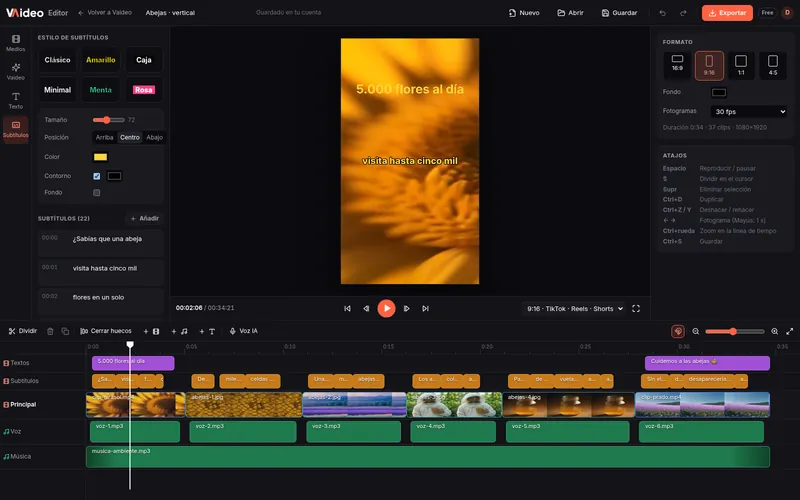Open the Fotogramas 30 fps dropdown

(748, 111)
